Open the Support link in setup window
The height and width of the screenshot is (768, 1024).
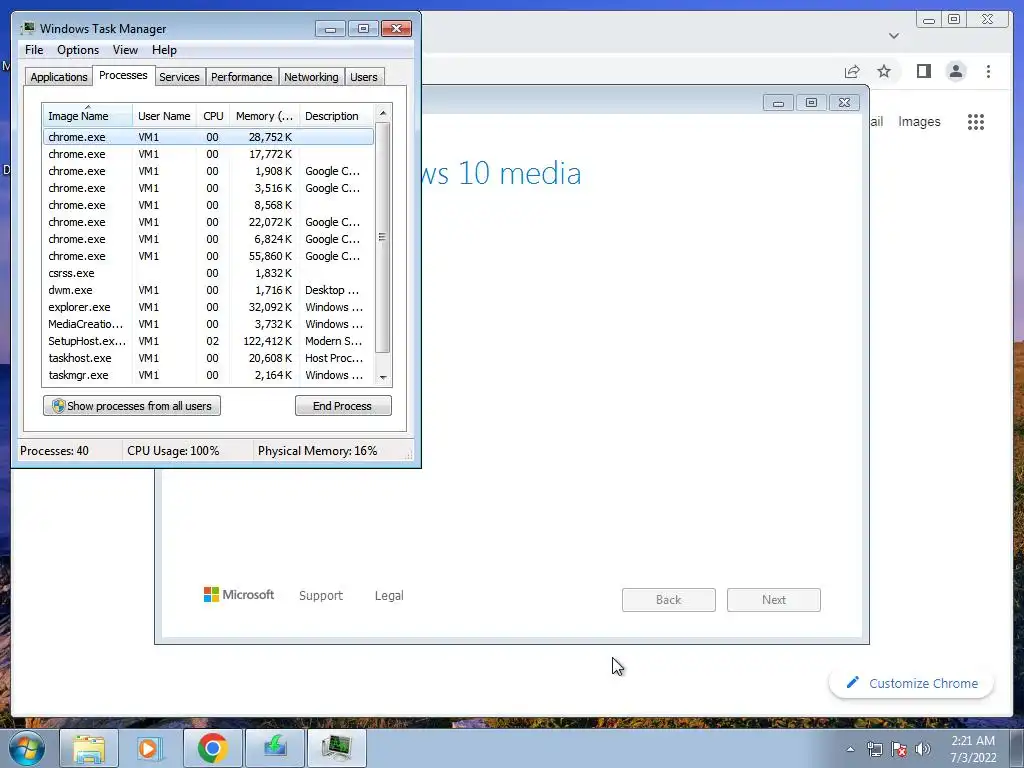click(321, 596)
